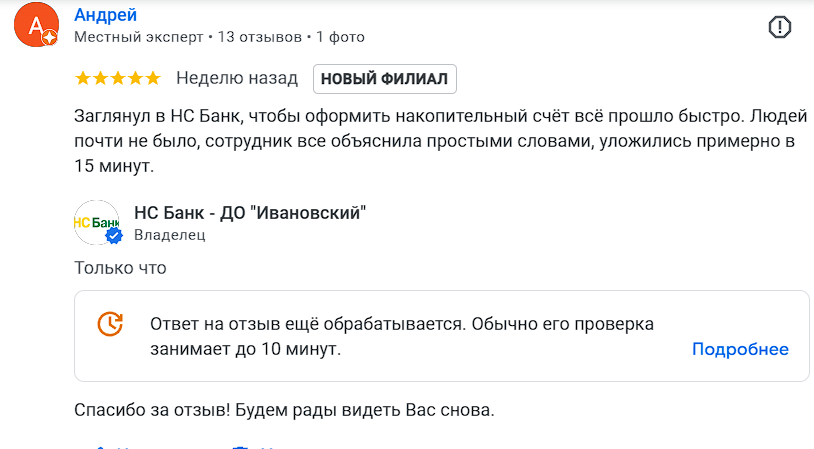814x449 pixels.
Task: Click the "13 отзывов" text
Action: [259, 37]
